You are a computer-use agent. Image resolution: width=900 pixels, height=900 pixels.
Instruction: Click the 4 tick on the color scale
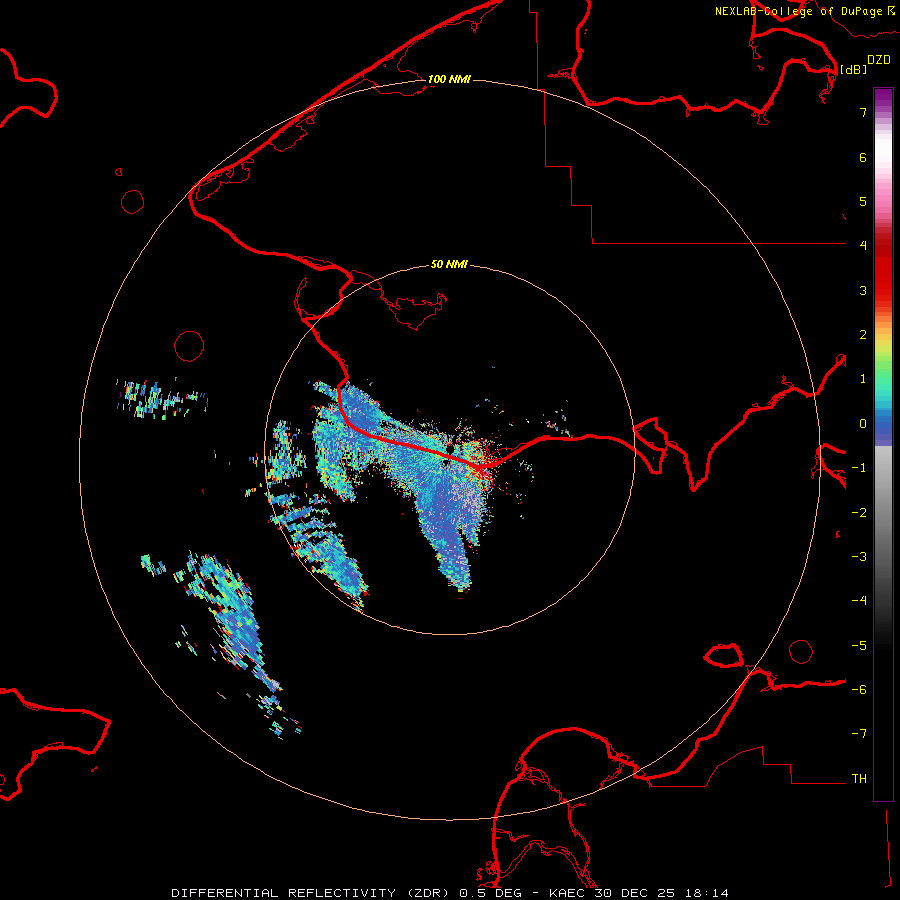[863, 246]
